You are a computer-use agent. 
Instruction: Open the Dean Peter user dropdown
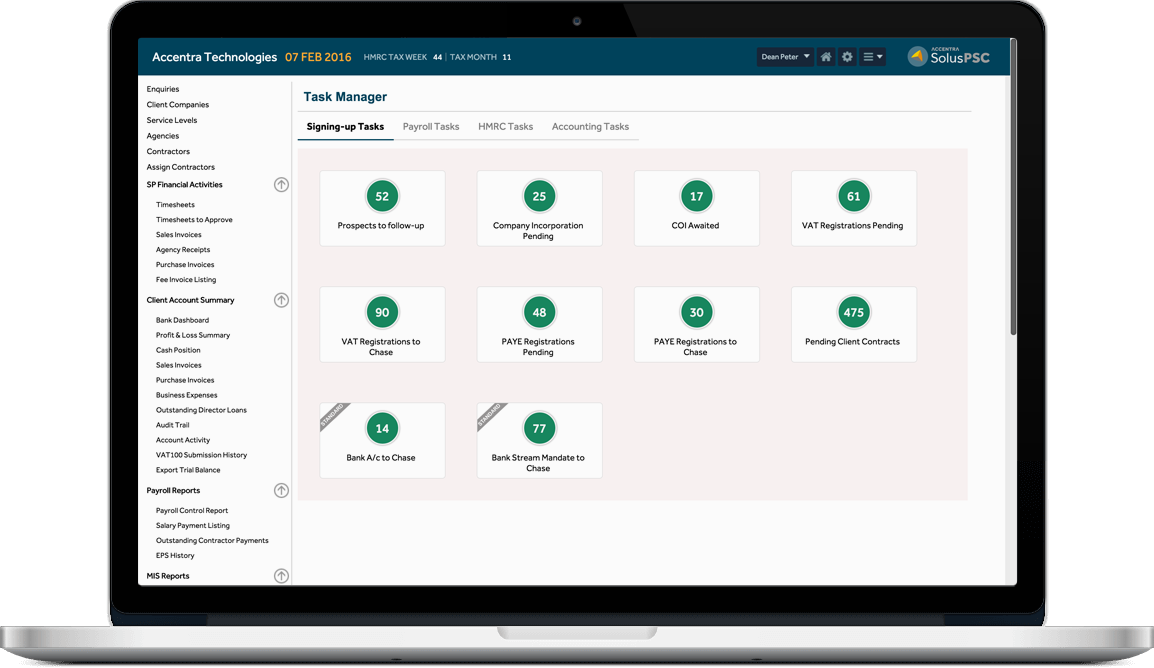(785, 57)
